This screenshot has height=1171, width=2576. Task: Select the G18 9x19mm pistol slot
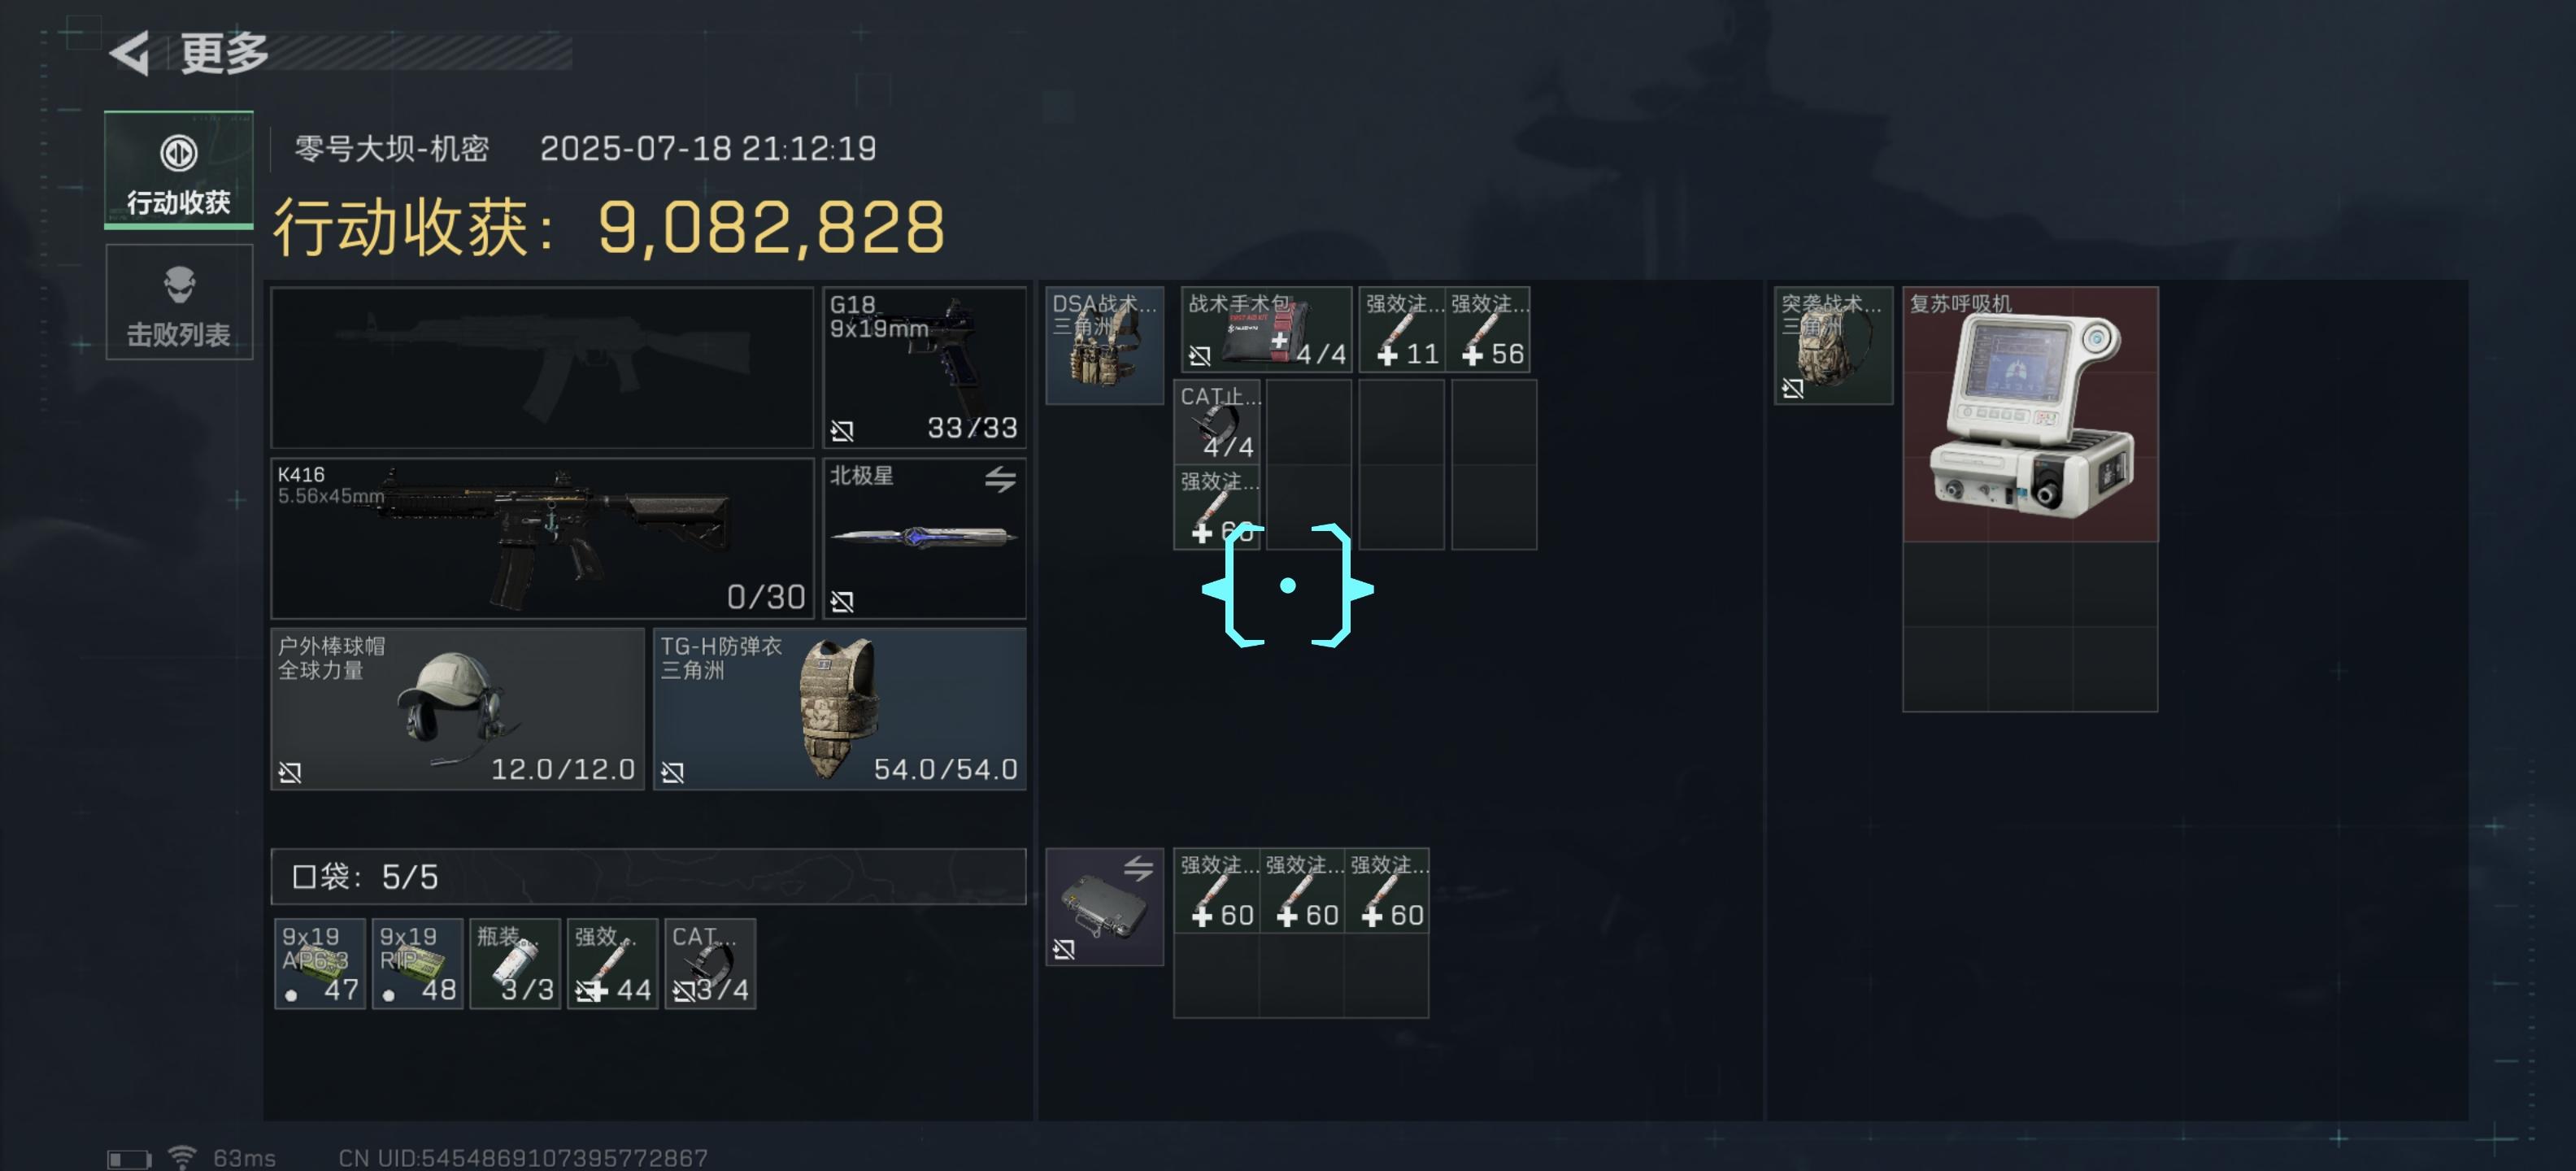click(x=924, y=367)
